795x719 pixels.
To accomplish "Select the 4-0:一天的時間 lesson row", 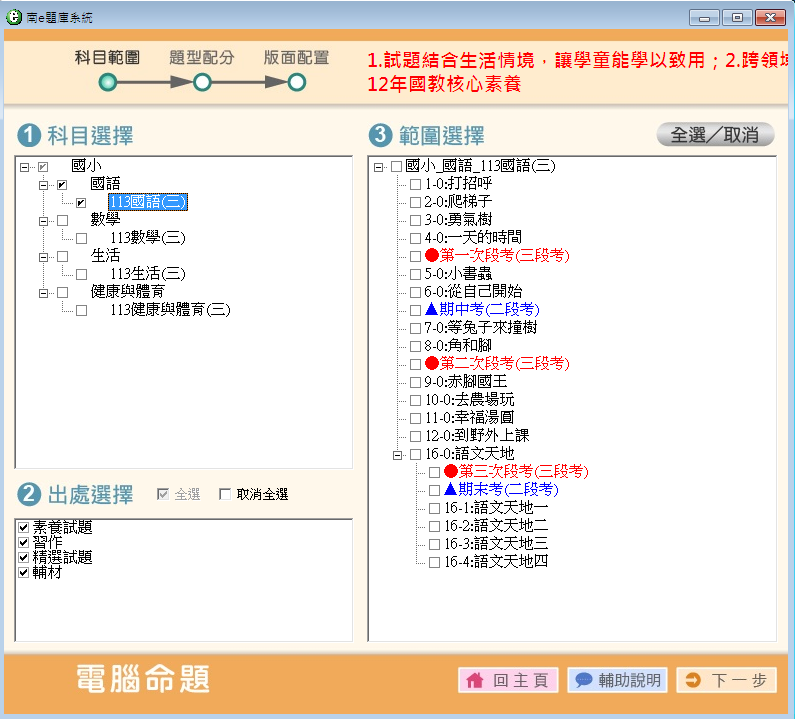I will (473, 237).
